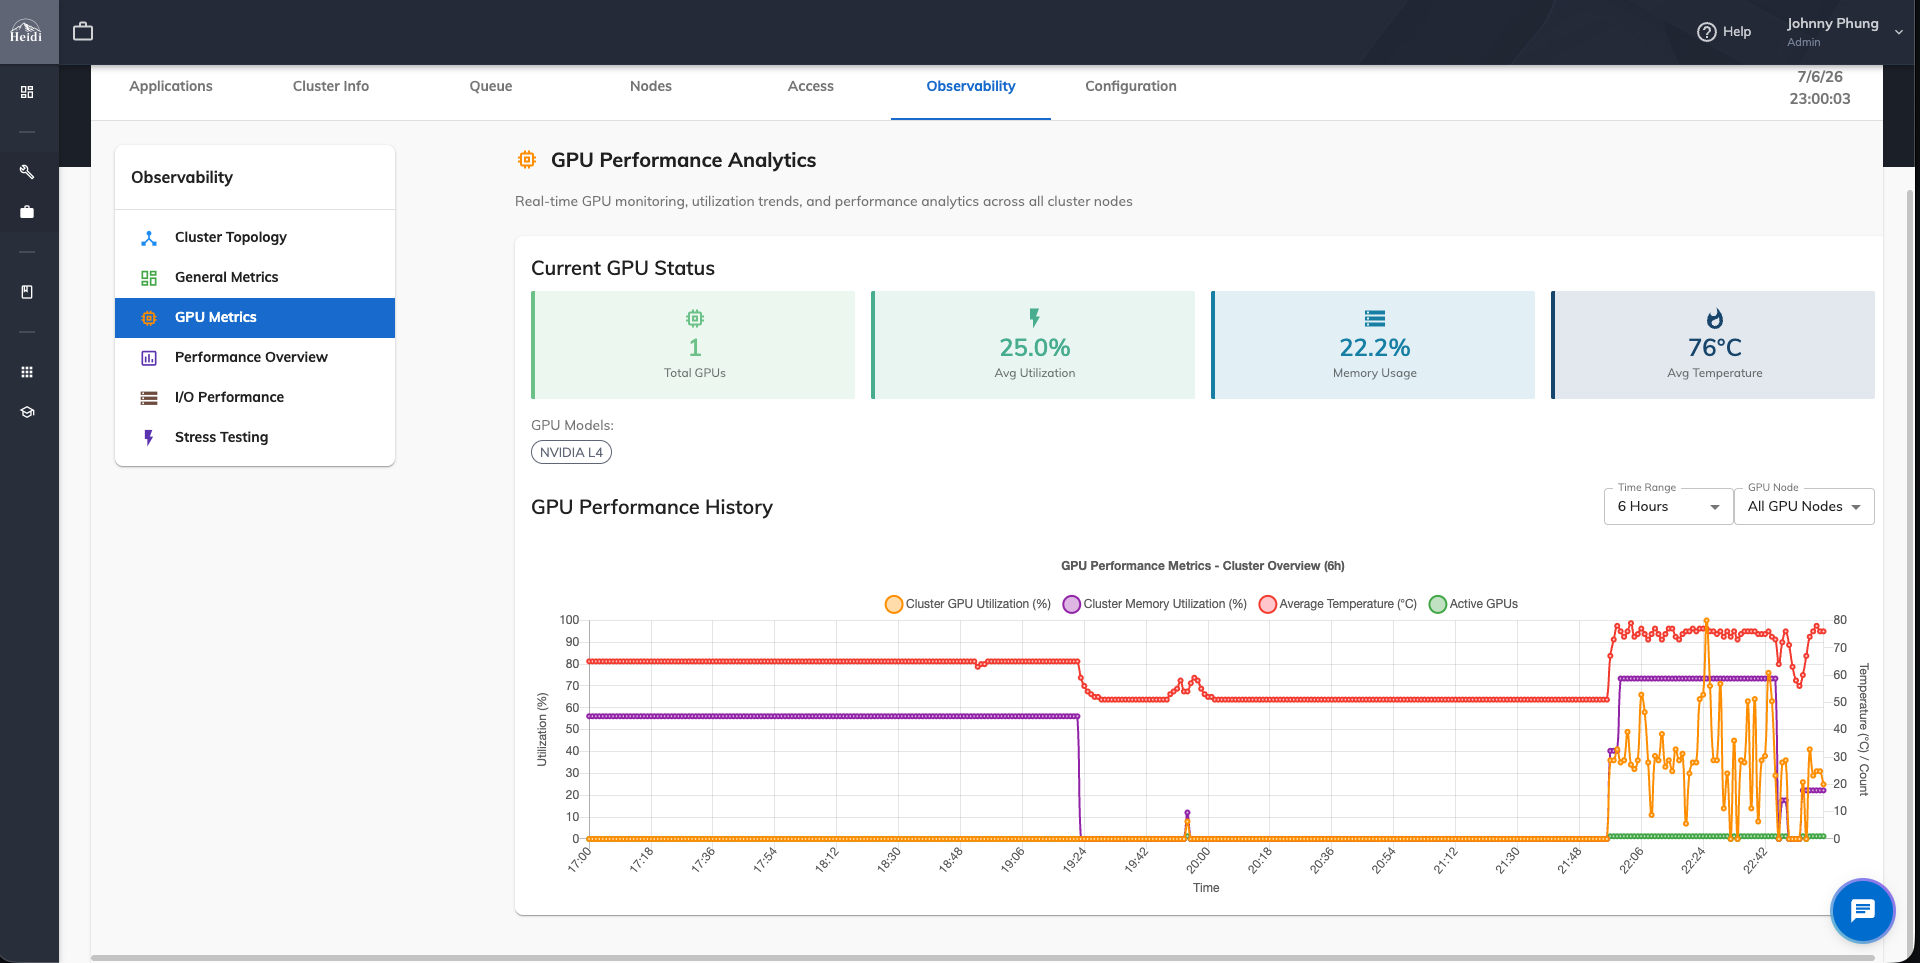Click the filled briefcase icon in left sidebar

click(x=27, y=212)
